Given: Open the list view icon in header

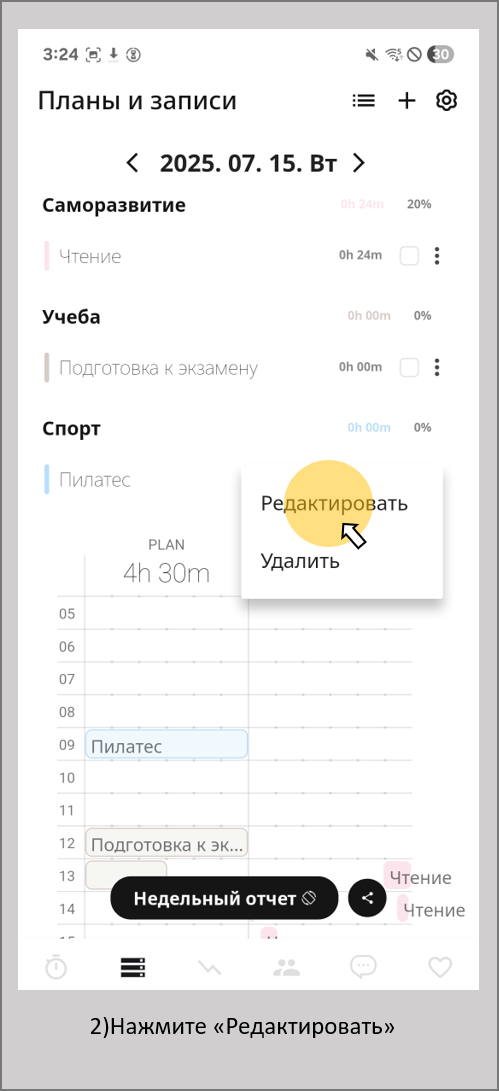Looking at the screenshot, I should pos(363,101).
